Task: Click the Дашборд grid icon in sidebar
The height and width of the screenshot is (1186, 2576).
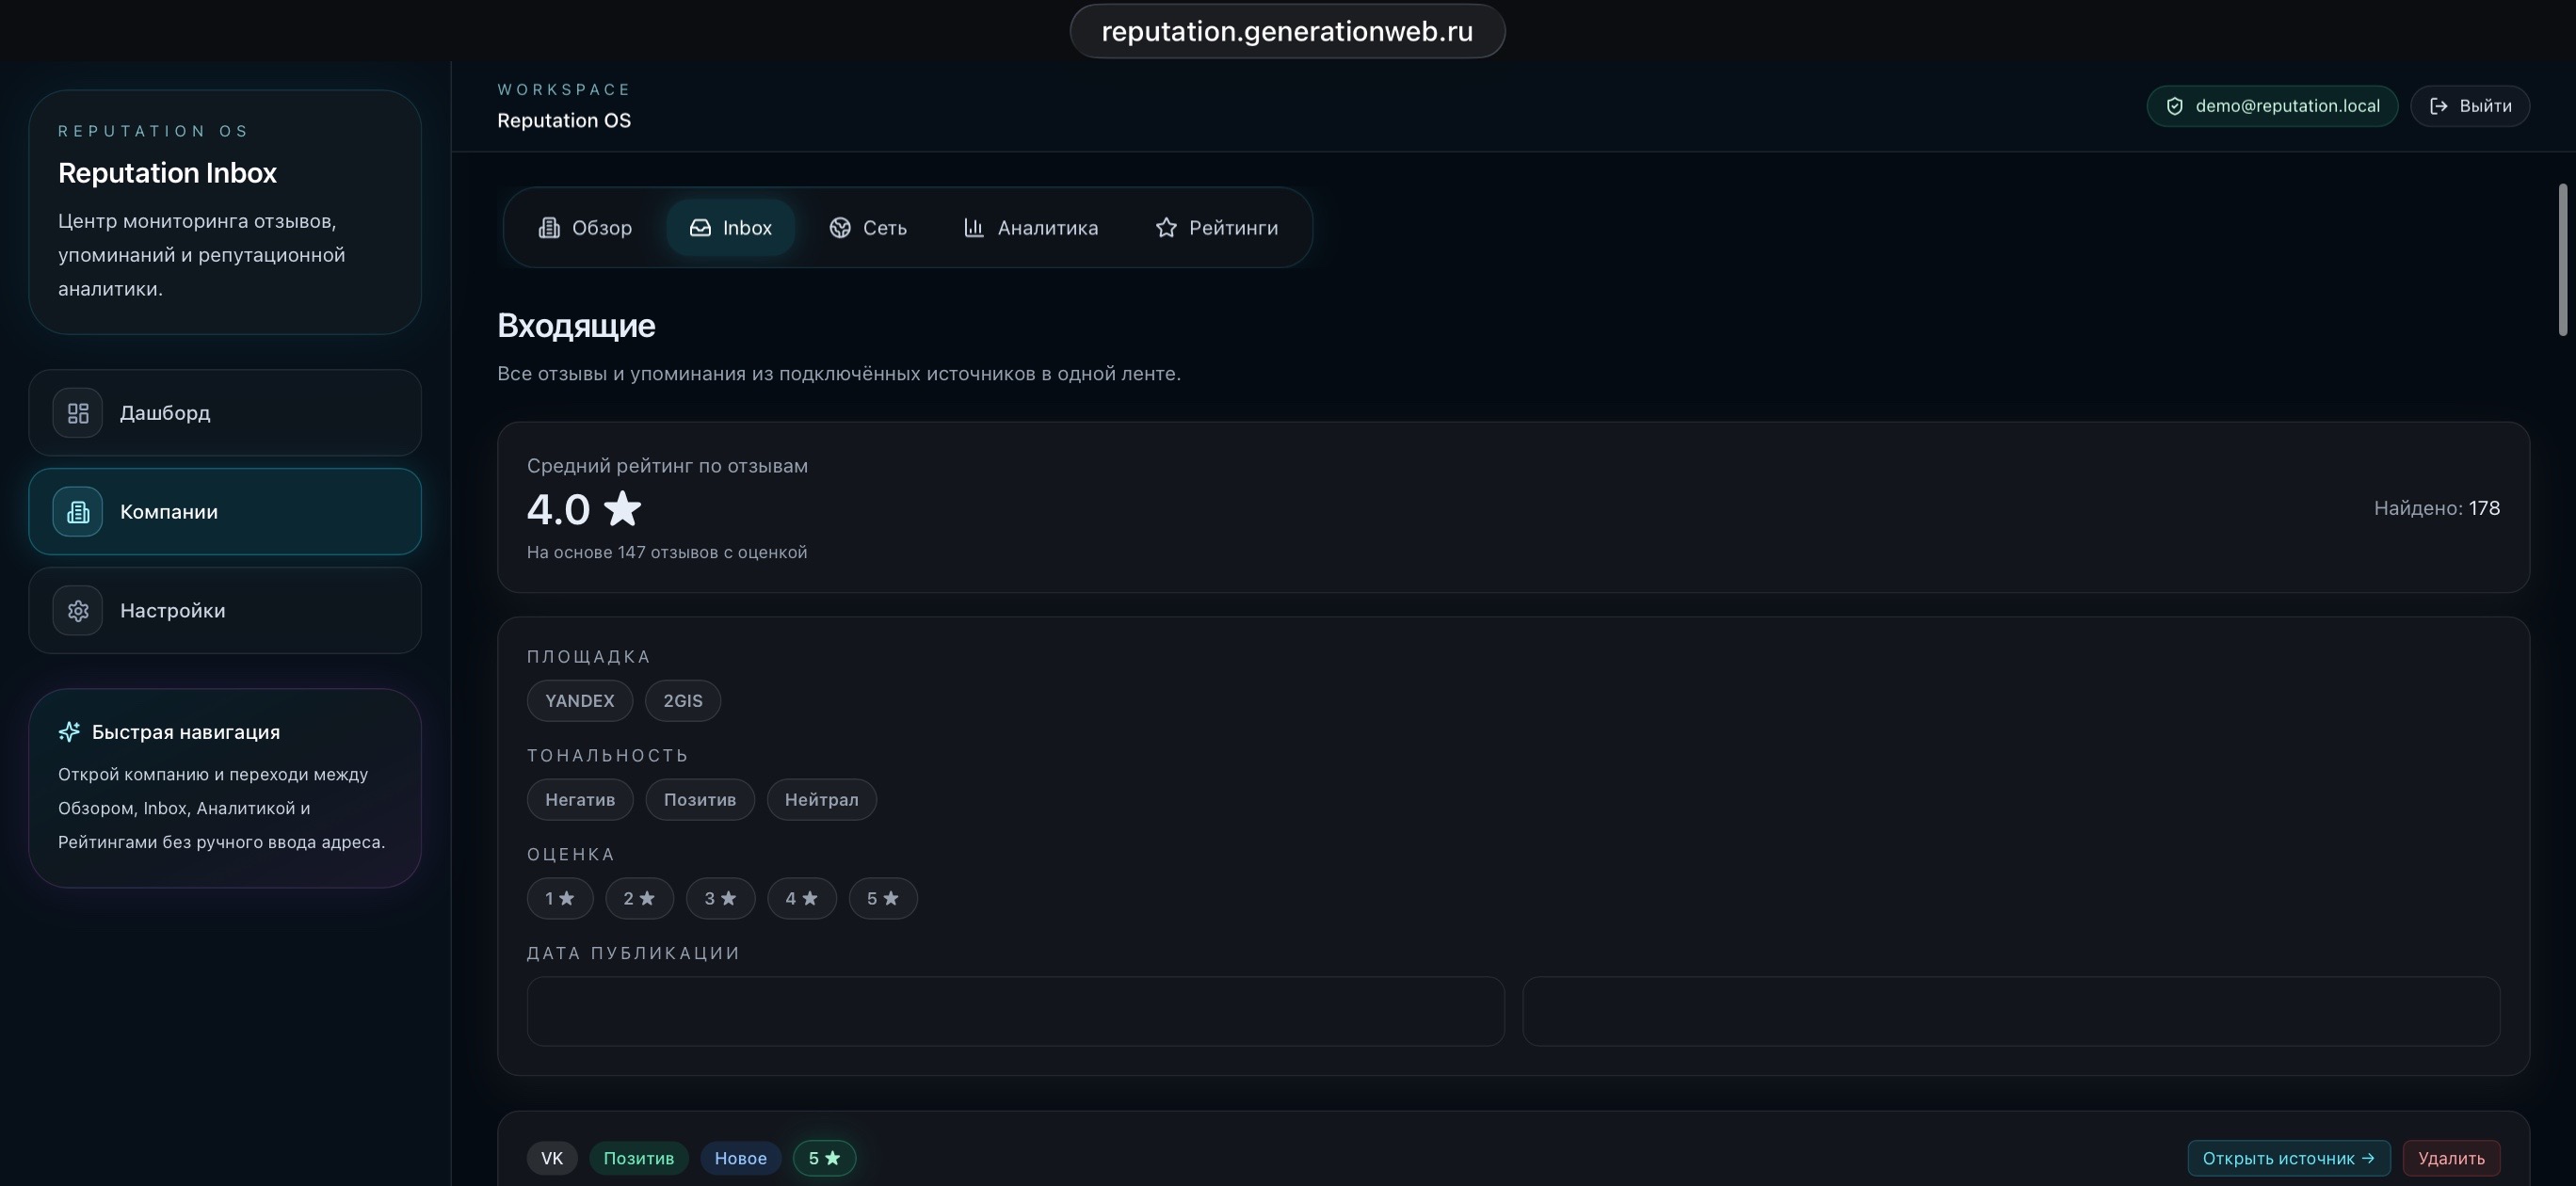Action: click(78, 413)
